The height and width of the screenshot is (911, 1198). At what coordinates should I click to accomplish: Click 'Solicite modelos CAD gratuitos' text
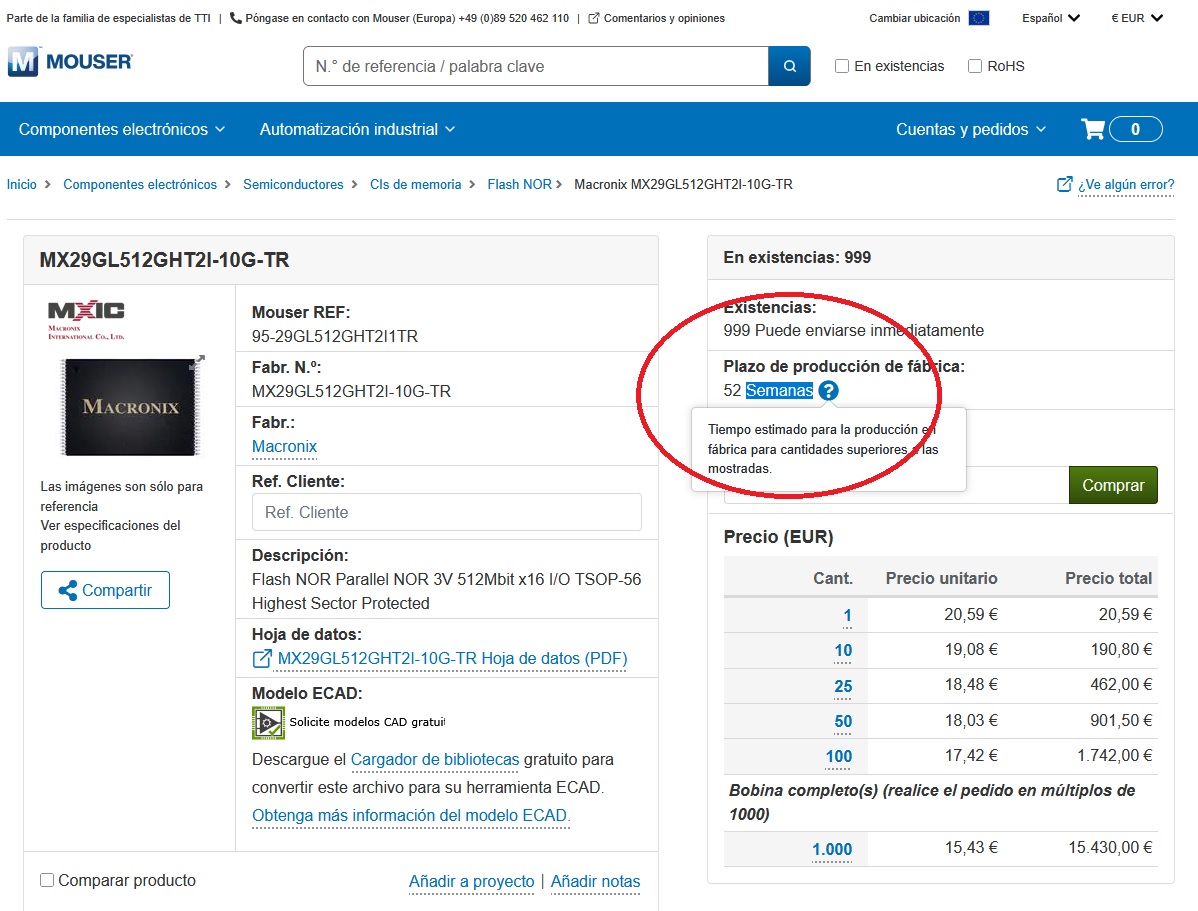(367, 722)
